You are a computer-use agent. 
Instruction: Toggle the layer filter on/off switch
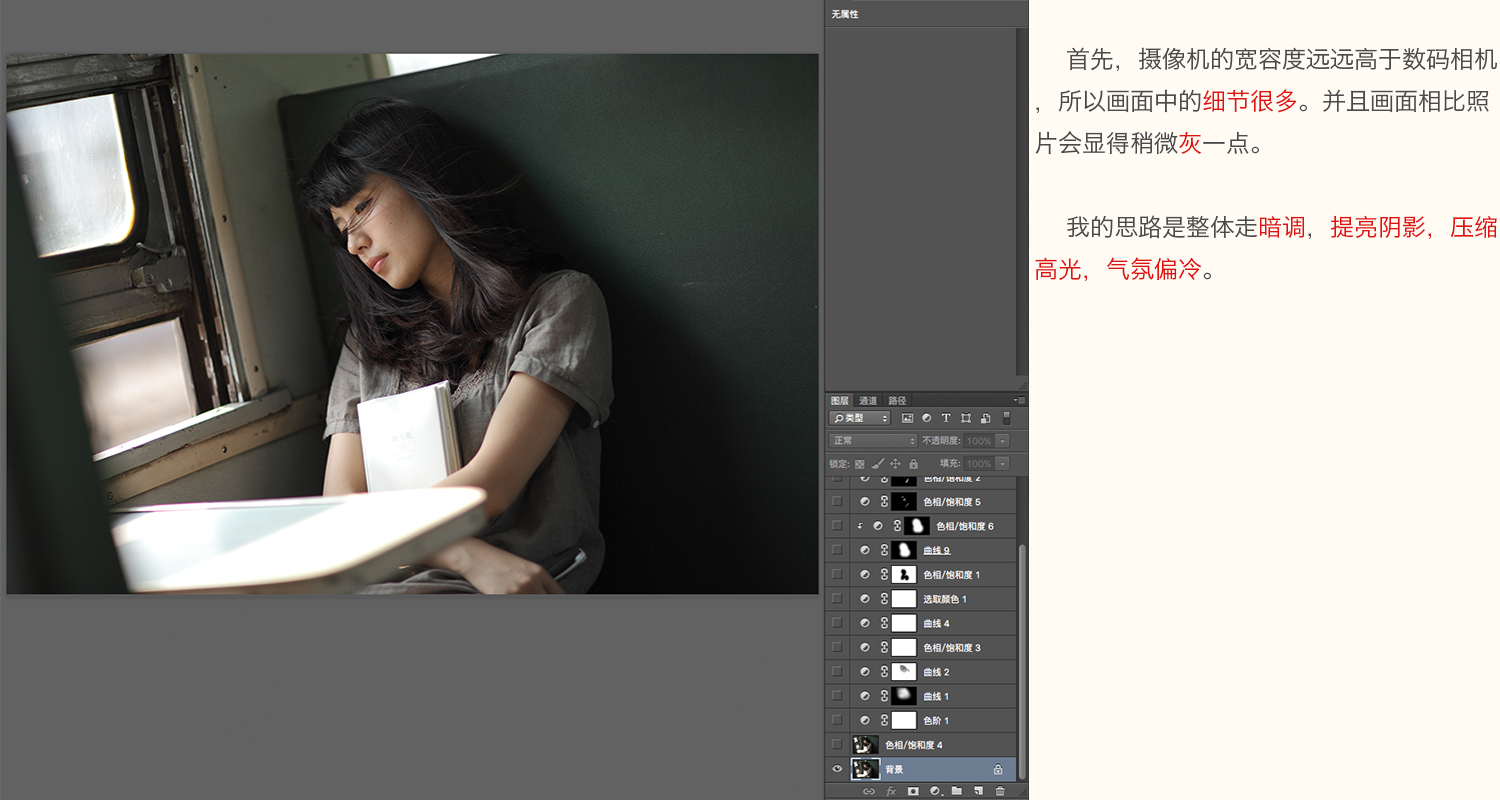tap(1007, 418)
